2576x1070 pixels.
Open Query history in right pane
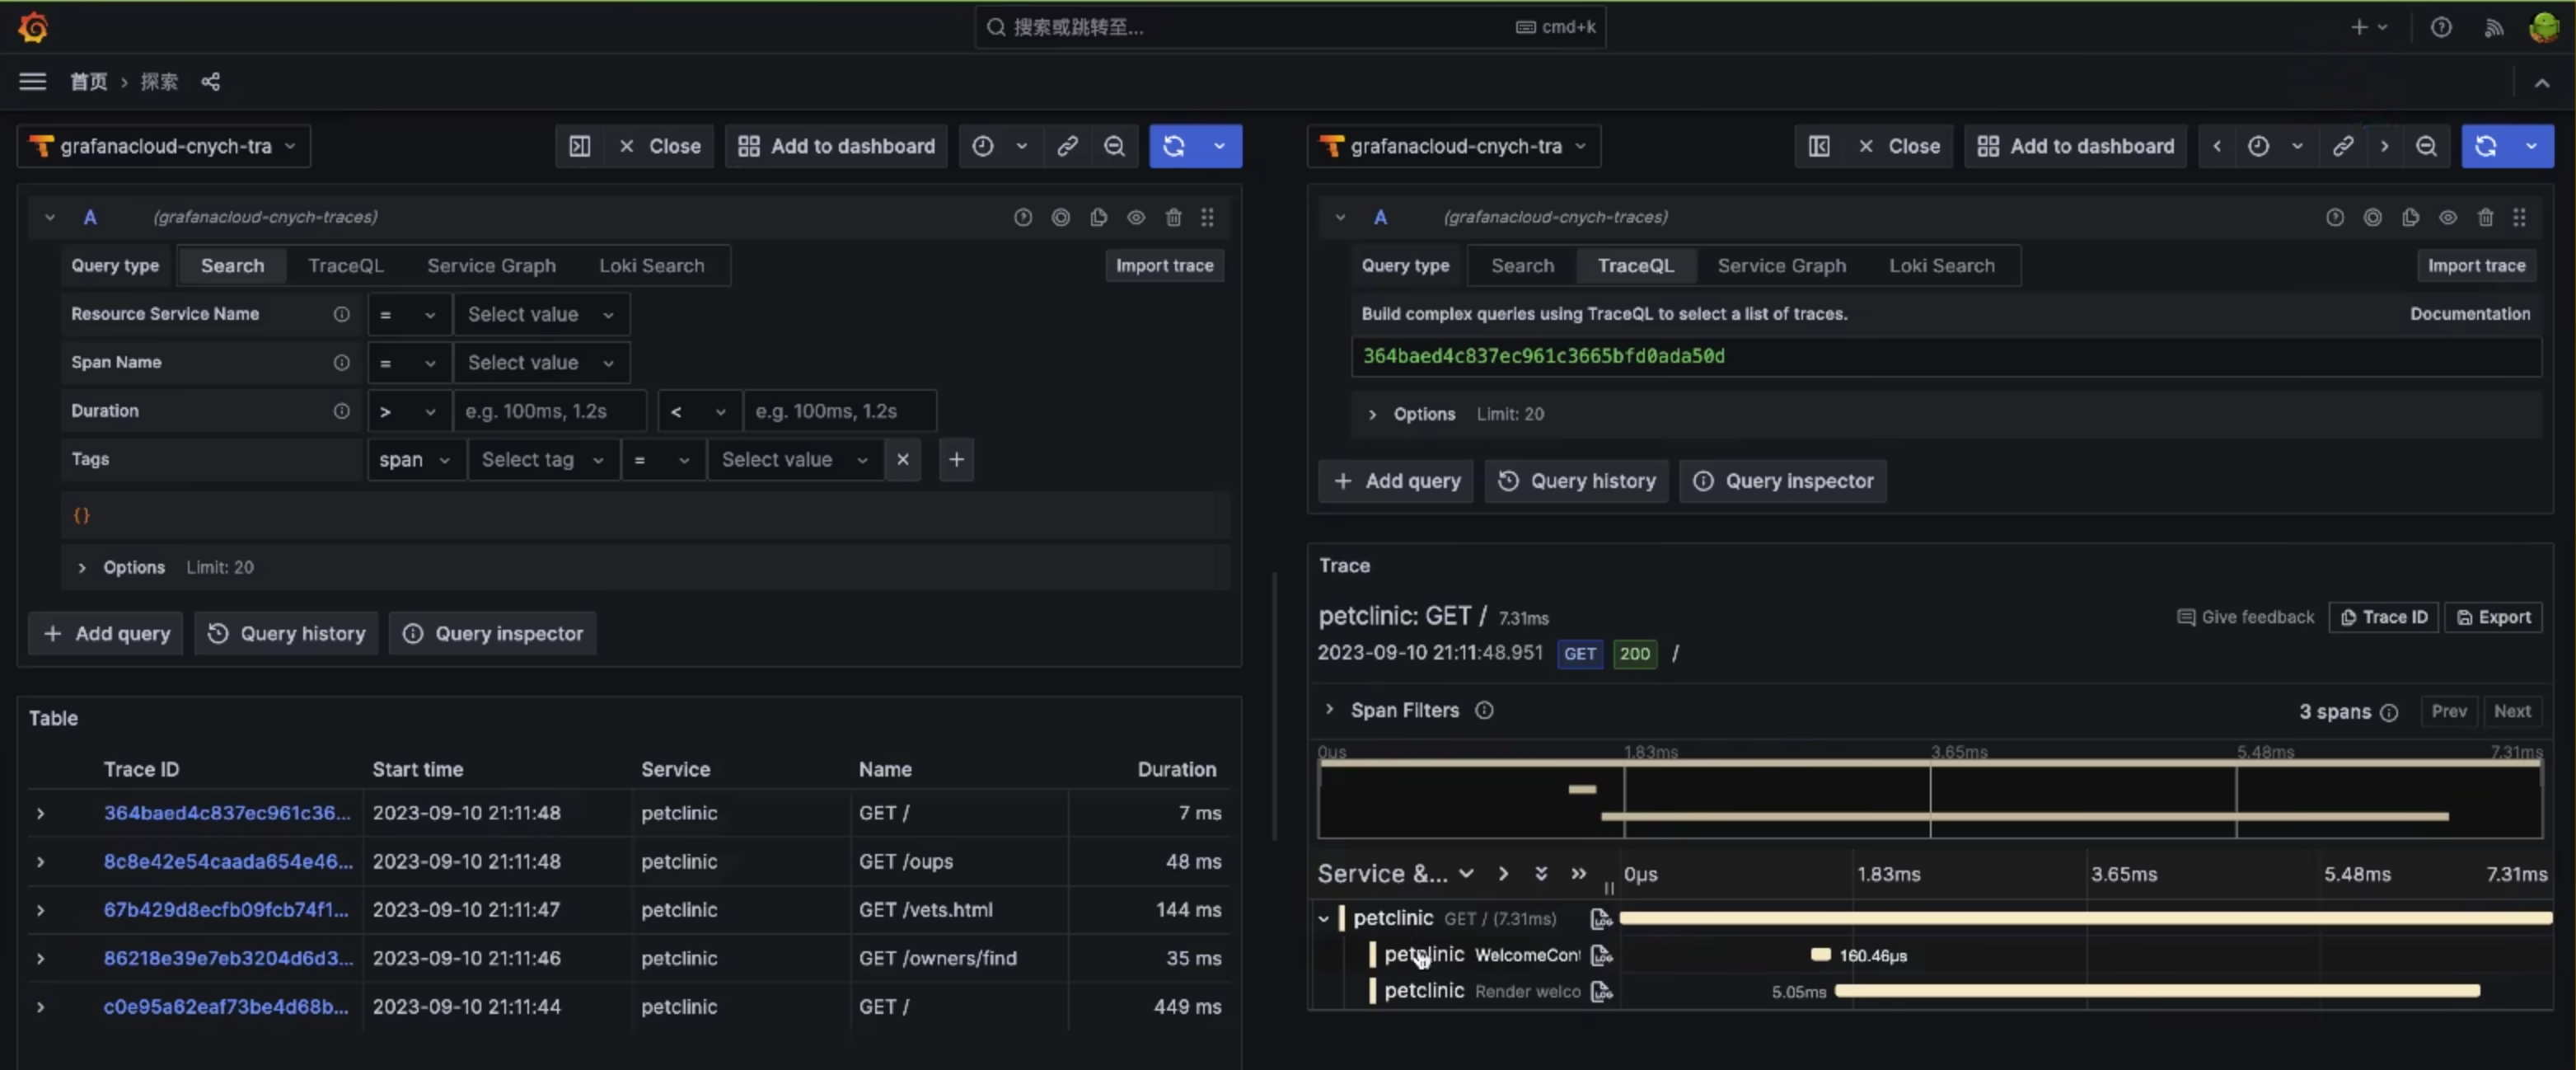tap(1576, 482)
